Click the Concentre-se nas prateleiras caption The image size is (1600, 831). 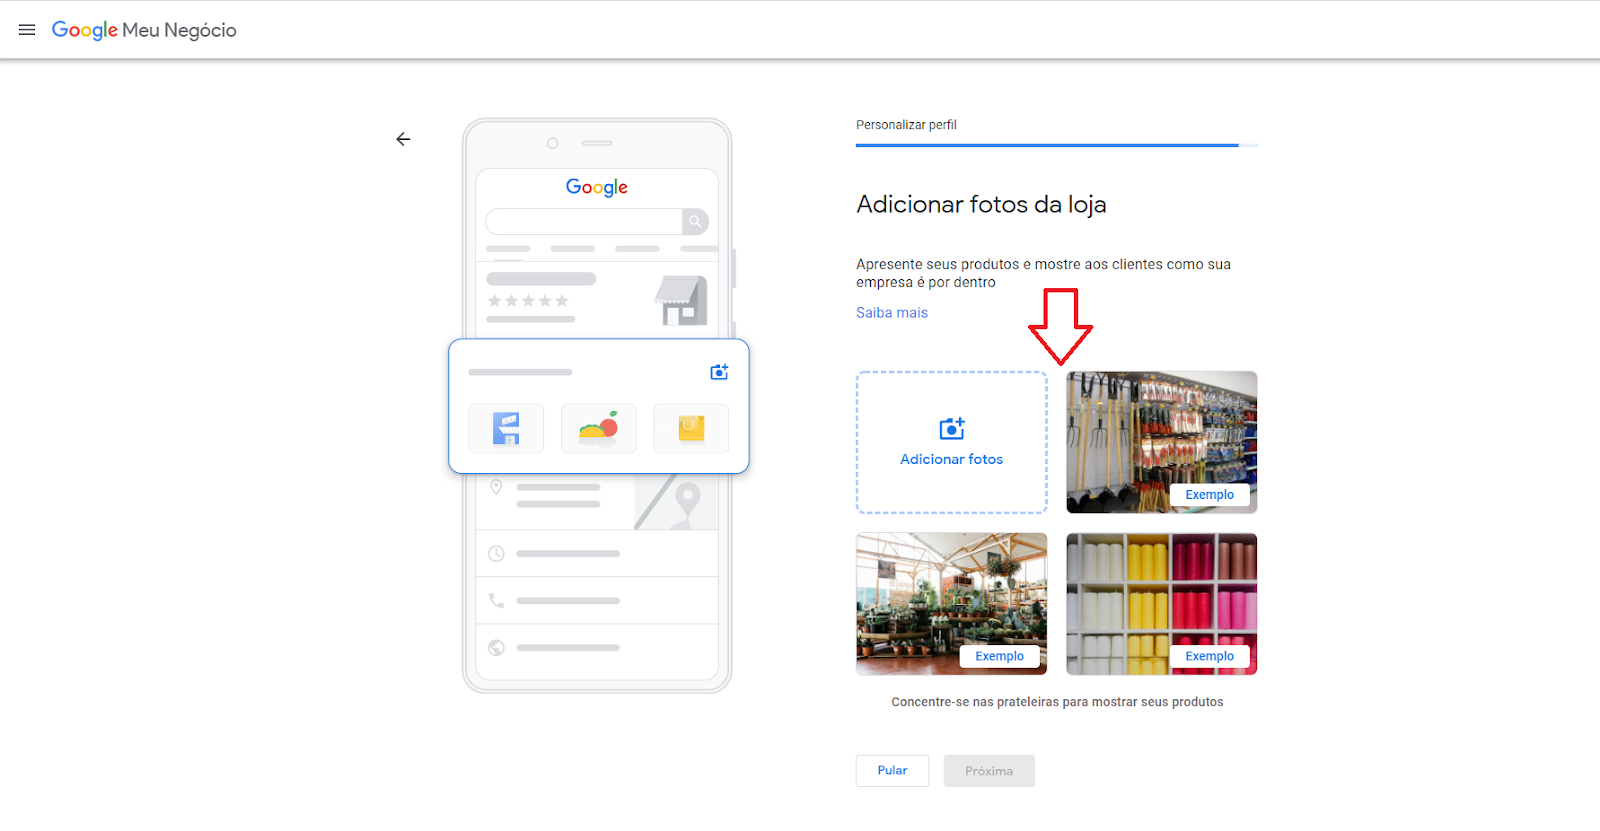1057,702
